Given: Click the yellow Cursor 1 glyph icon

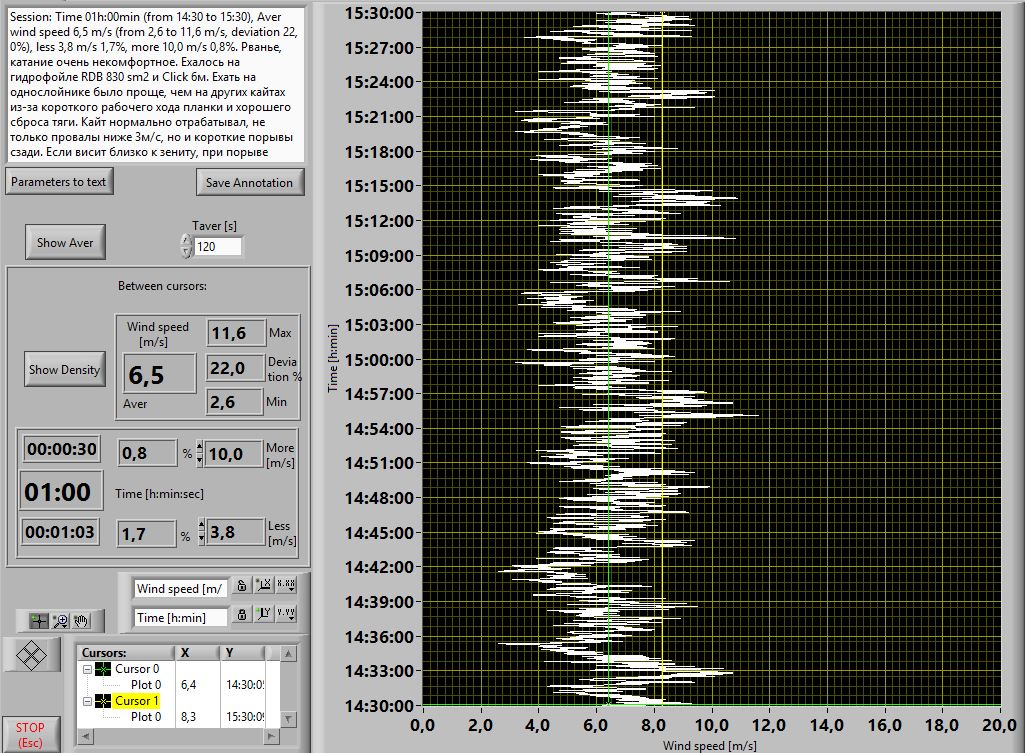Looking at the screenshot, I should [x=103, y=701].
